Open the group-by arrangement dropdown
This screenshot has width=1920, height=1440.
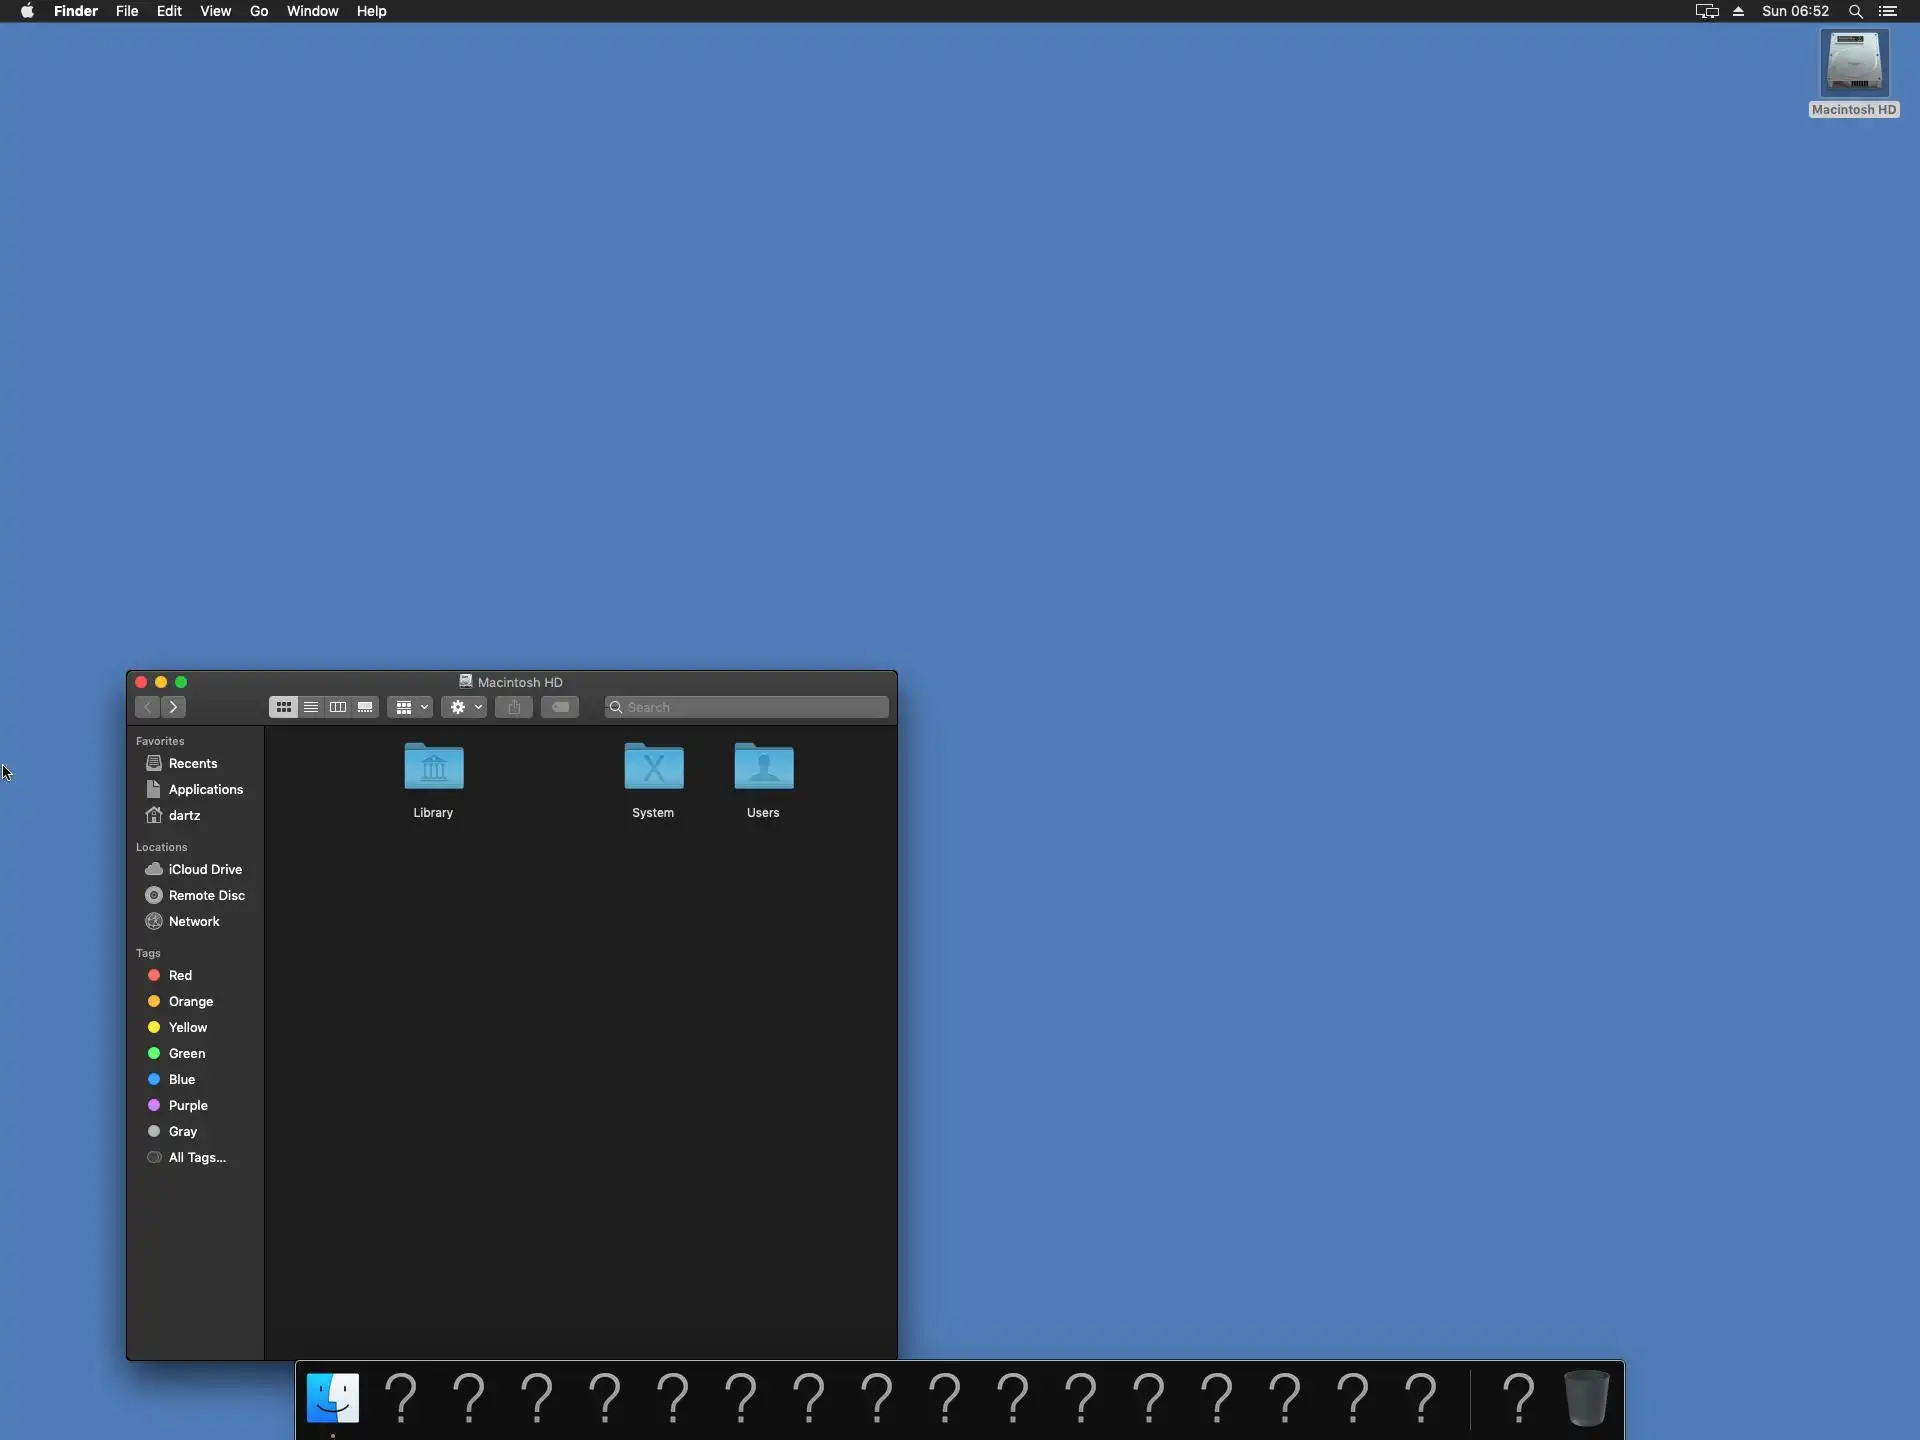pyautogui.click(x=410, y=707)
